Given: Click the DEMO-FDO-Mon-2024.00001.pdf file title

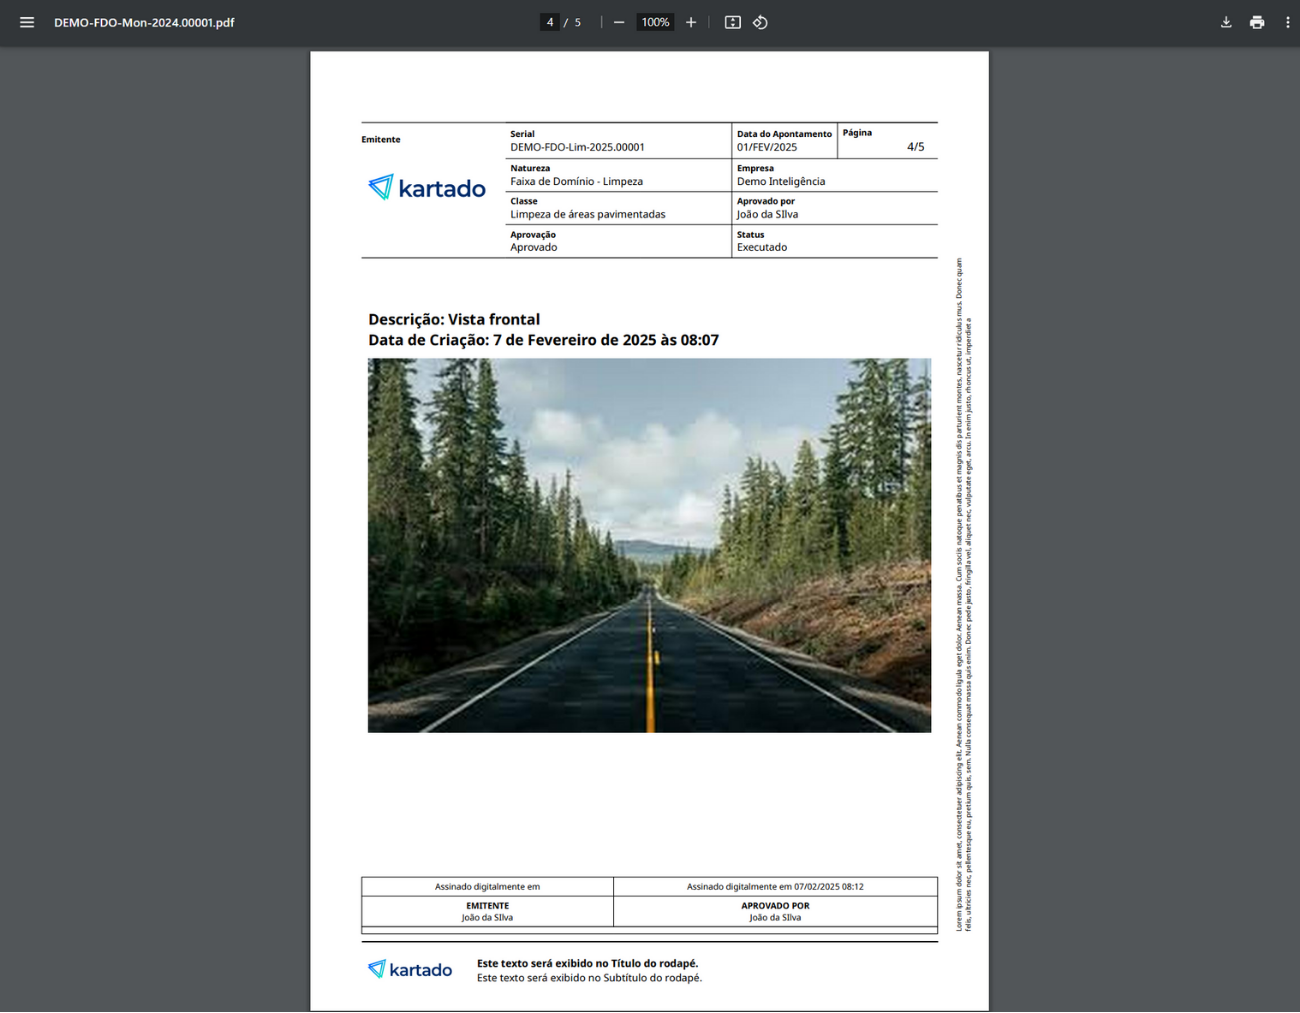Looking at the screenshot, I should (144, 22).
